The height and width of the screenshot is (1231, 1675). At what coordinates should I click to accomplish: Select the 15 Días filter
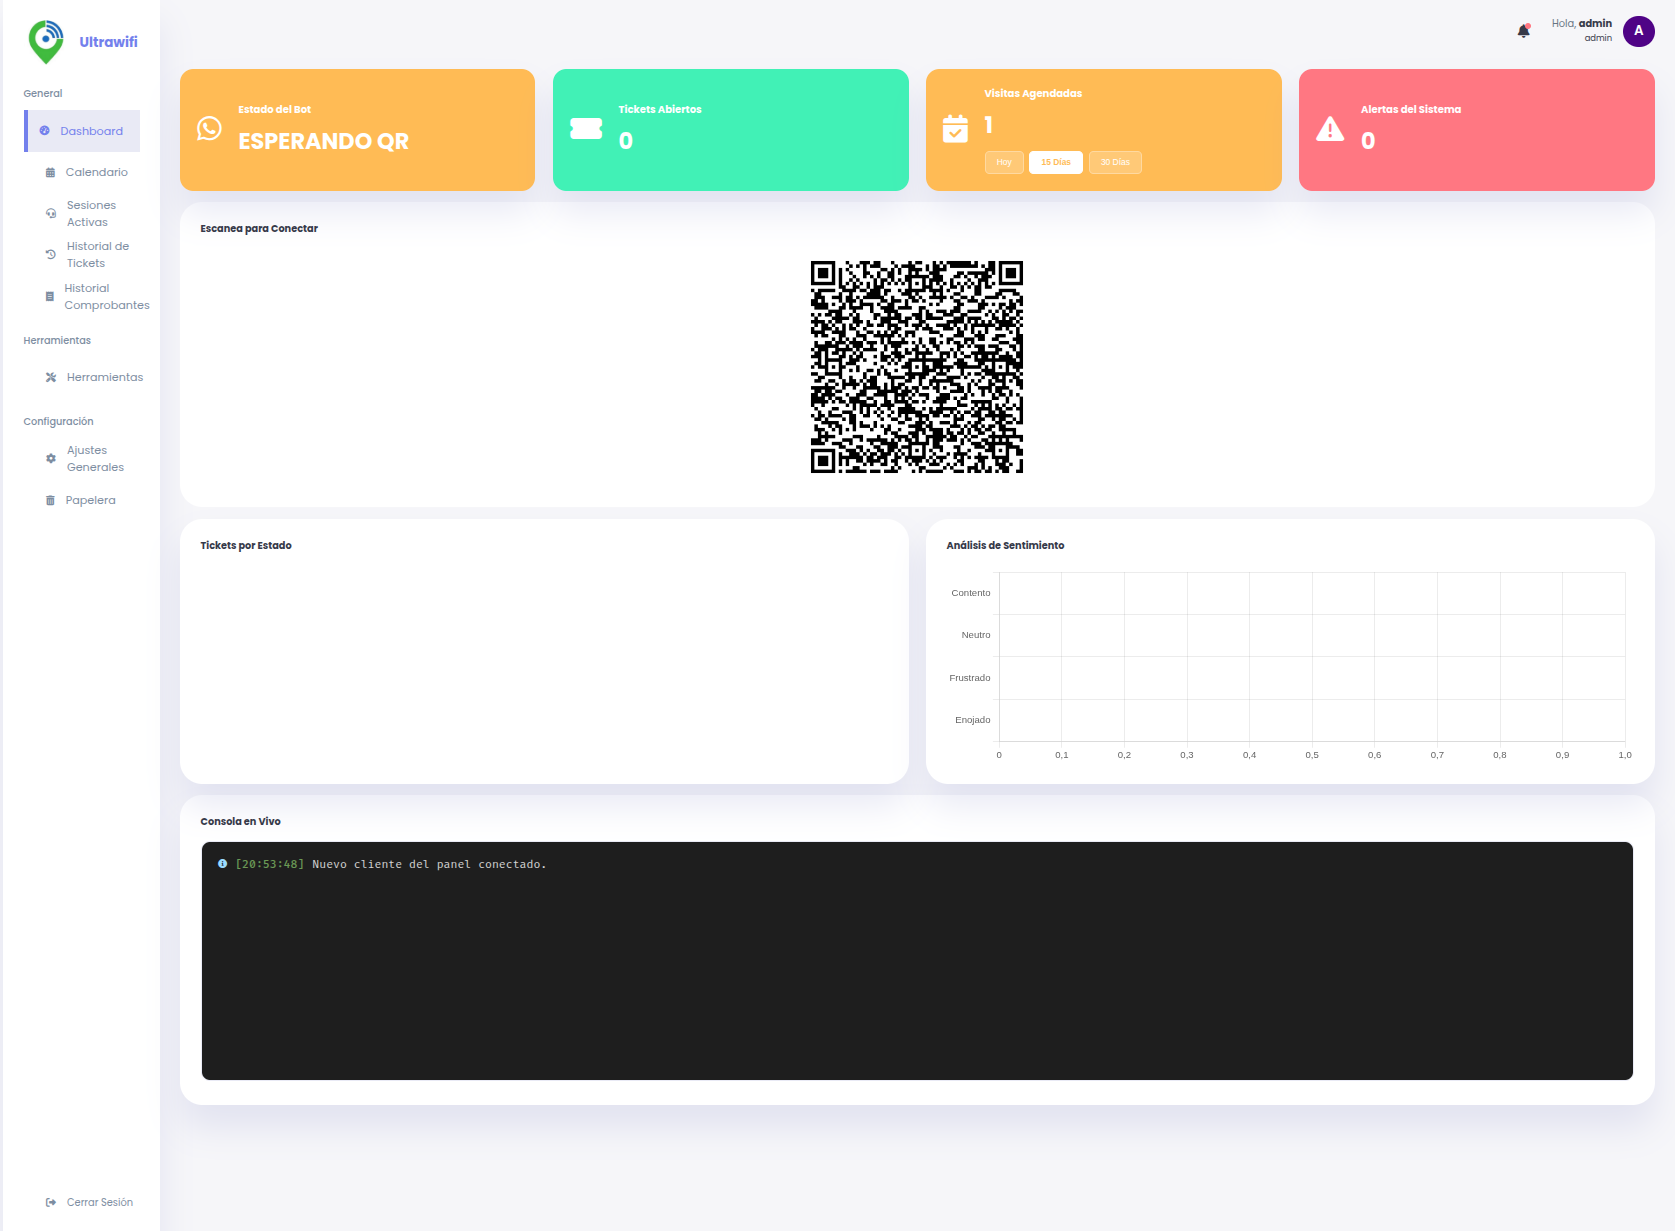(1055, 162)
